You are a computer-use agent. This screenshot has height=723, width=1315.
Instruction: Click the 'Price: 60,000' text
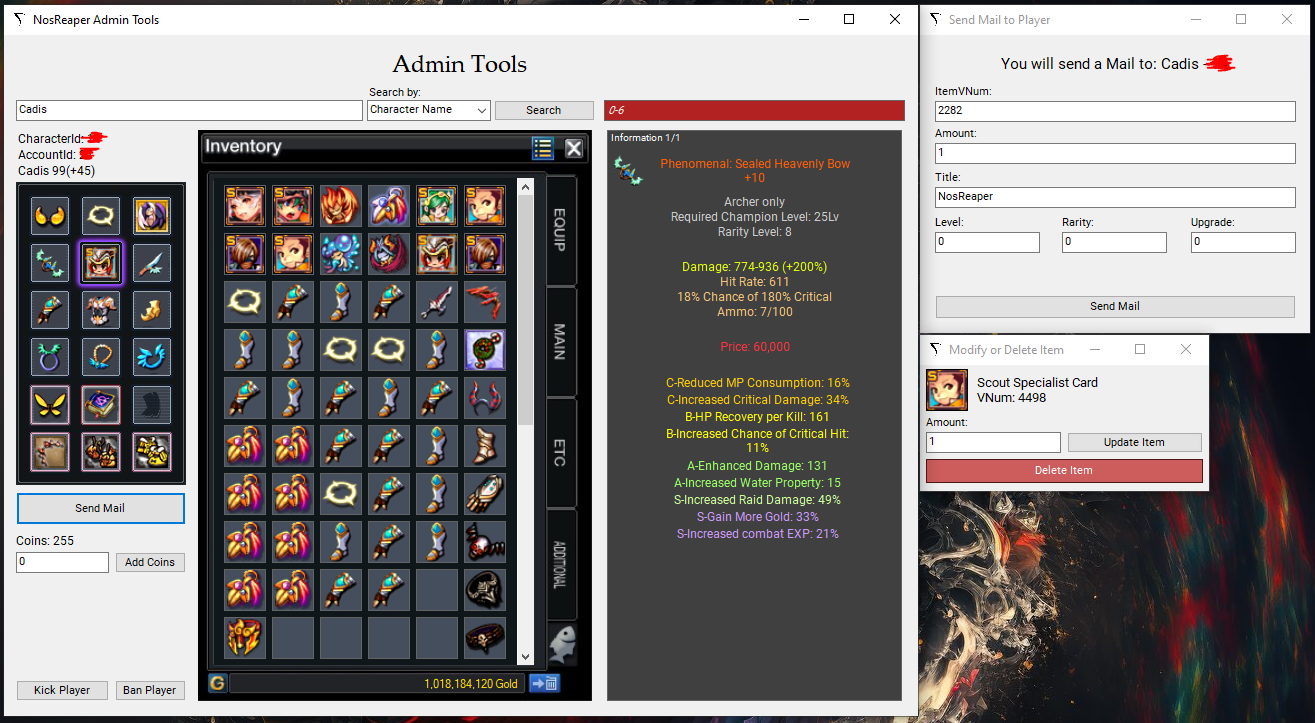tap(755, 347)
